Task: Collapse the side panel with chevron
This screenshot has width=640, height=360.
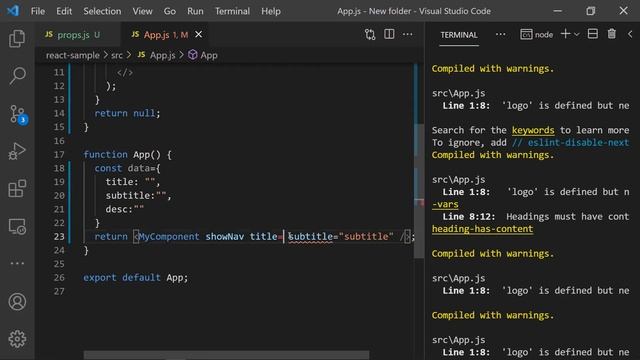Action: 630,34
